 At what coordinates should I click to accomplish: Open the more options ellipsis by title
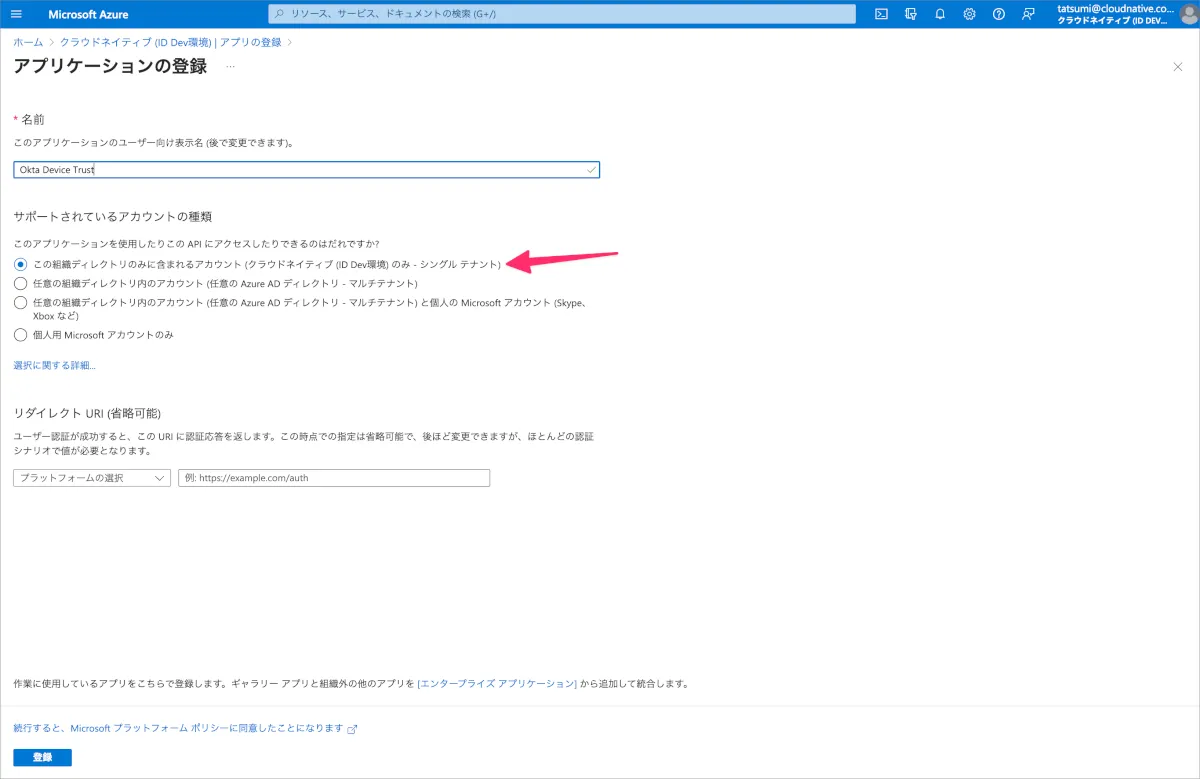click(230, 66)
